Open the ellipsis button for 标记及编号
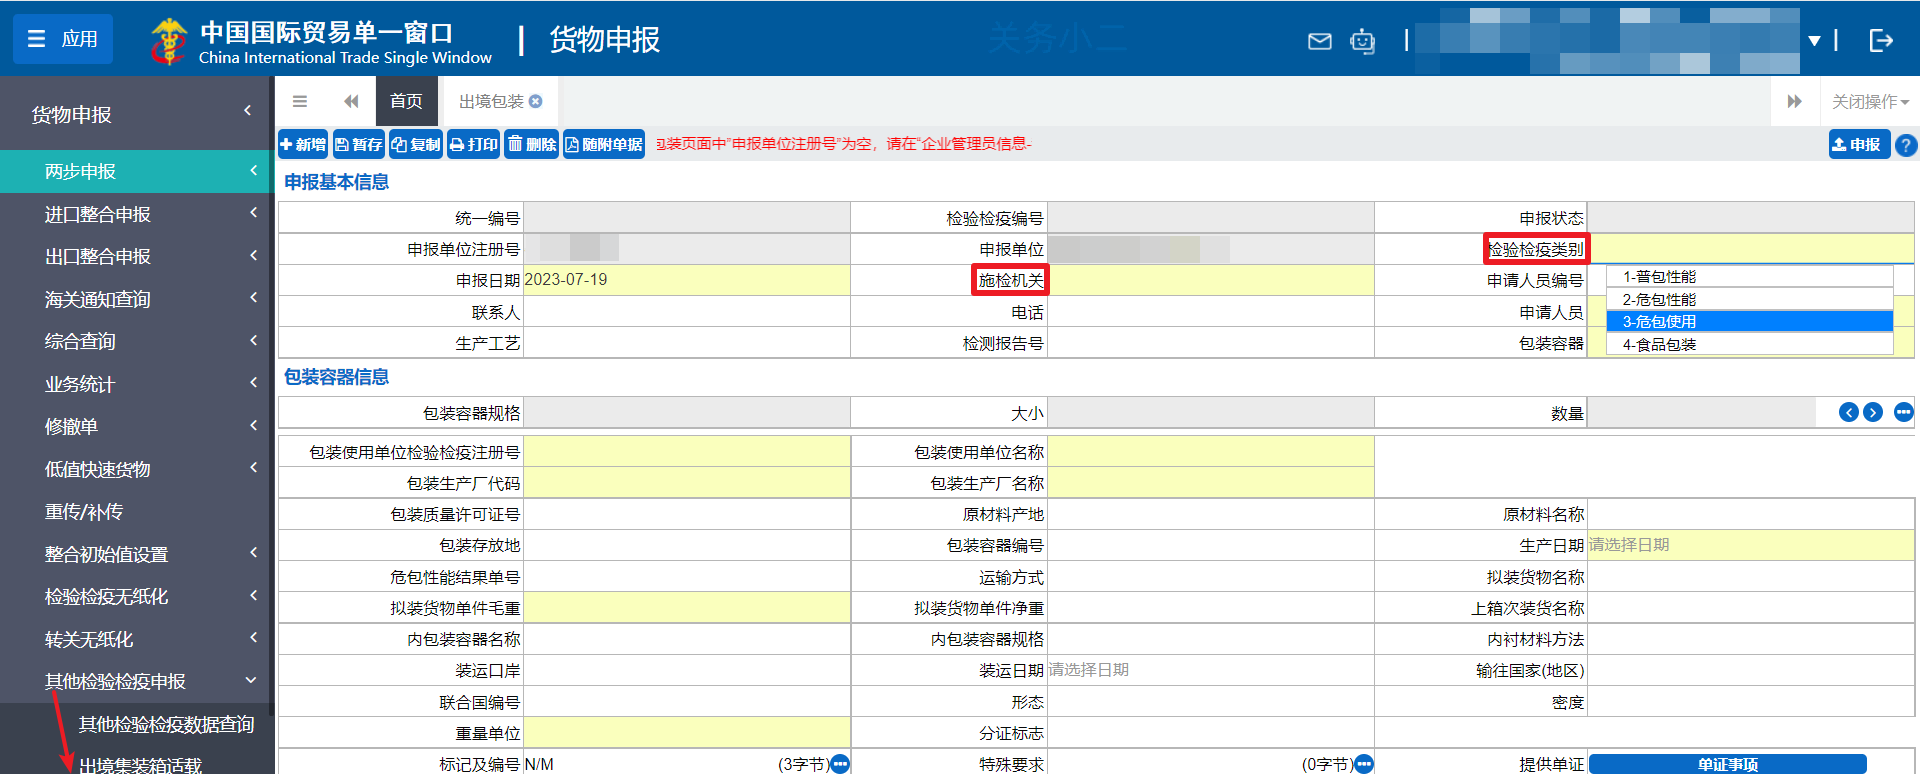This screenshot has height=774, width=1920. tap(840, 764)
